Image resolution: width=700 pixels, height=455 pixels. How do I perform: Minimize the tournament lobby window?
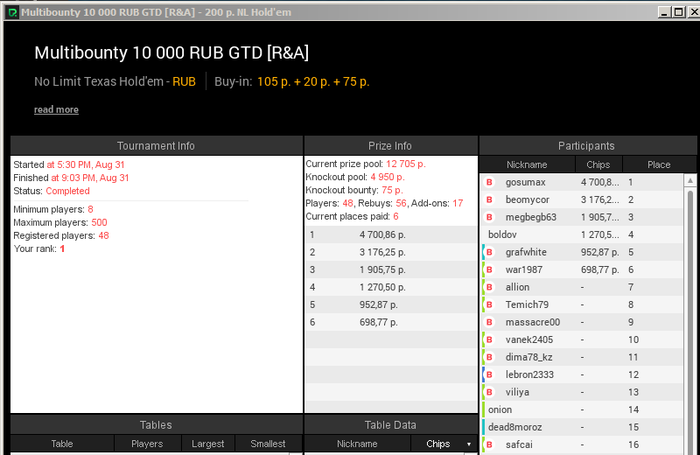pos(664,12)
